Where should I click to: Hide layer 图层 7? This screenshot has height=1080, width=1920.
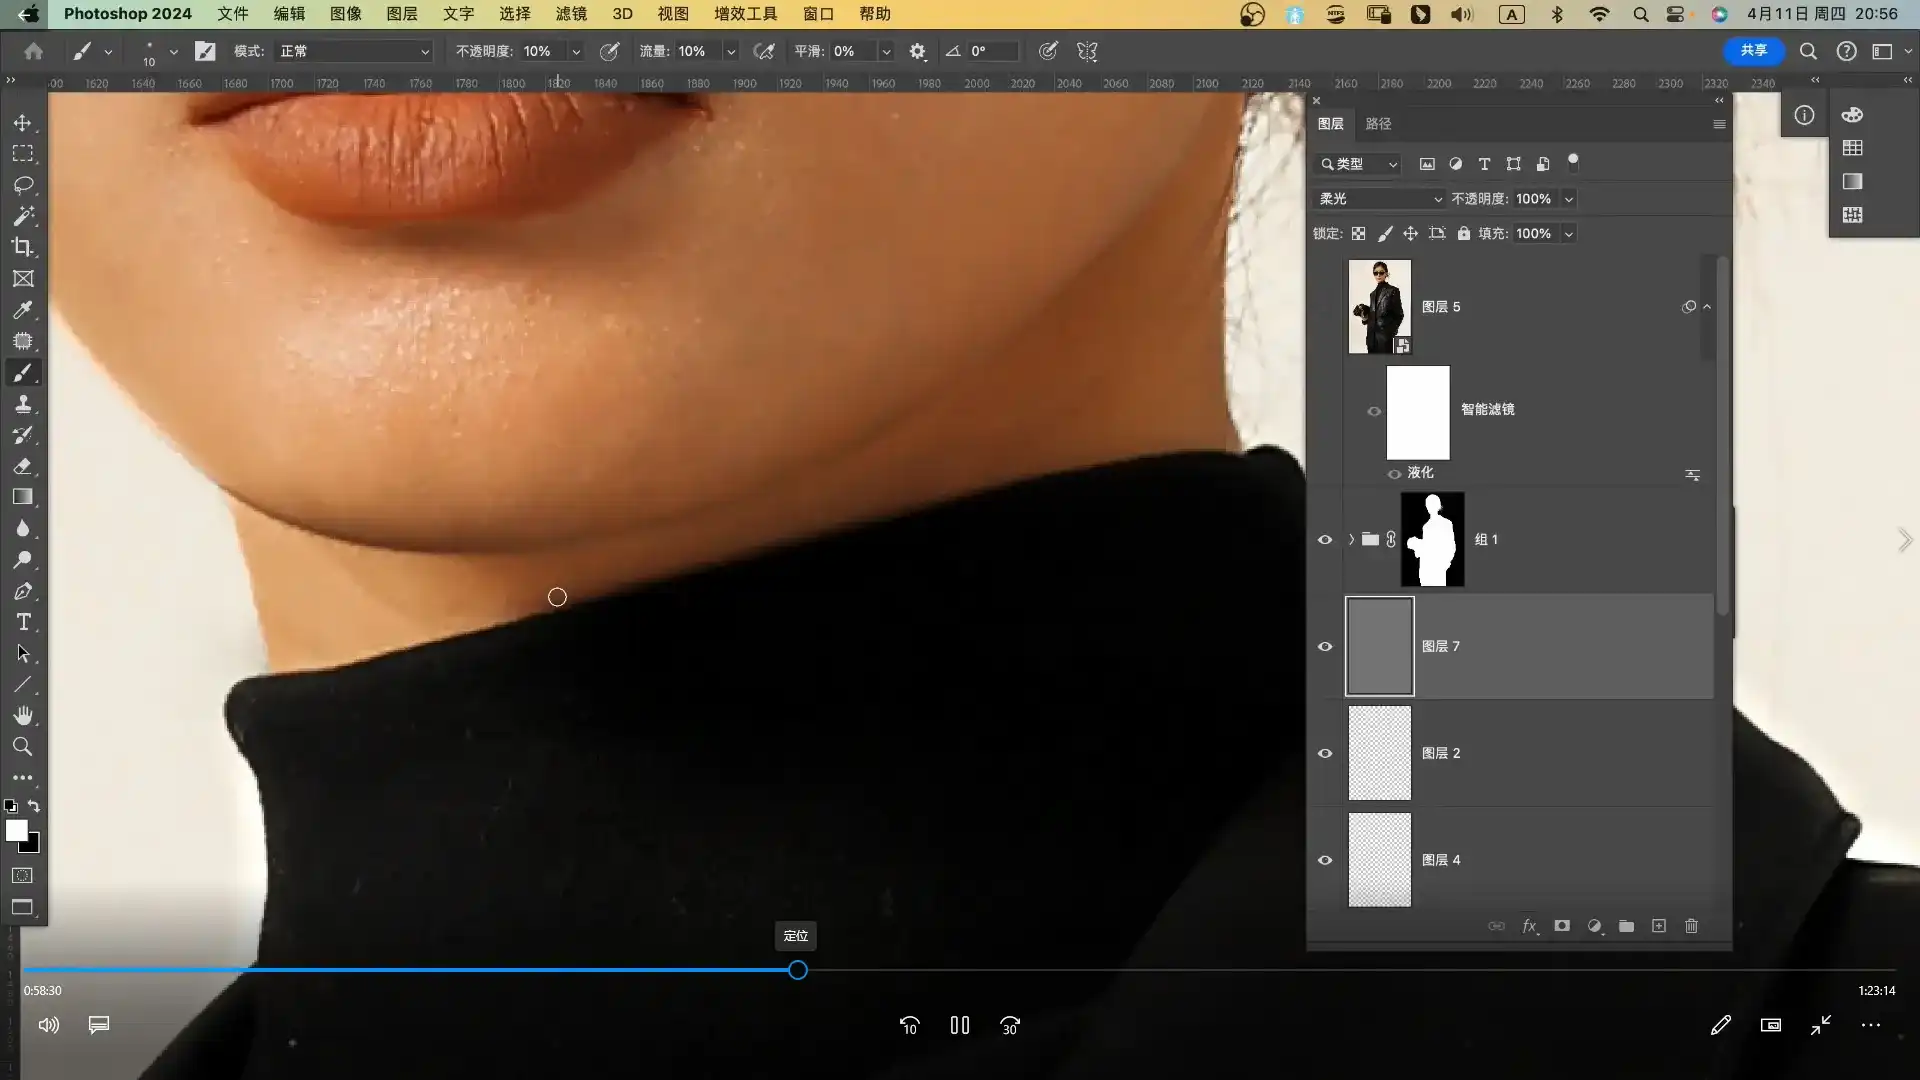click(1325, 646)
